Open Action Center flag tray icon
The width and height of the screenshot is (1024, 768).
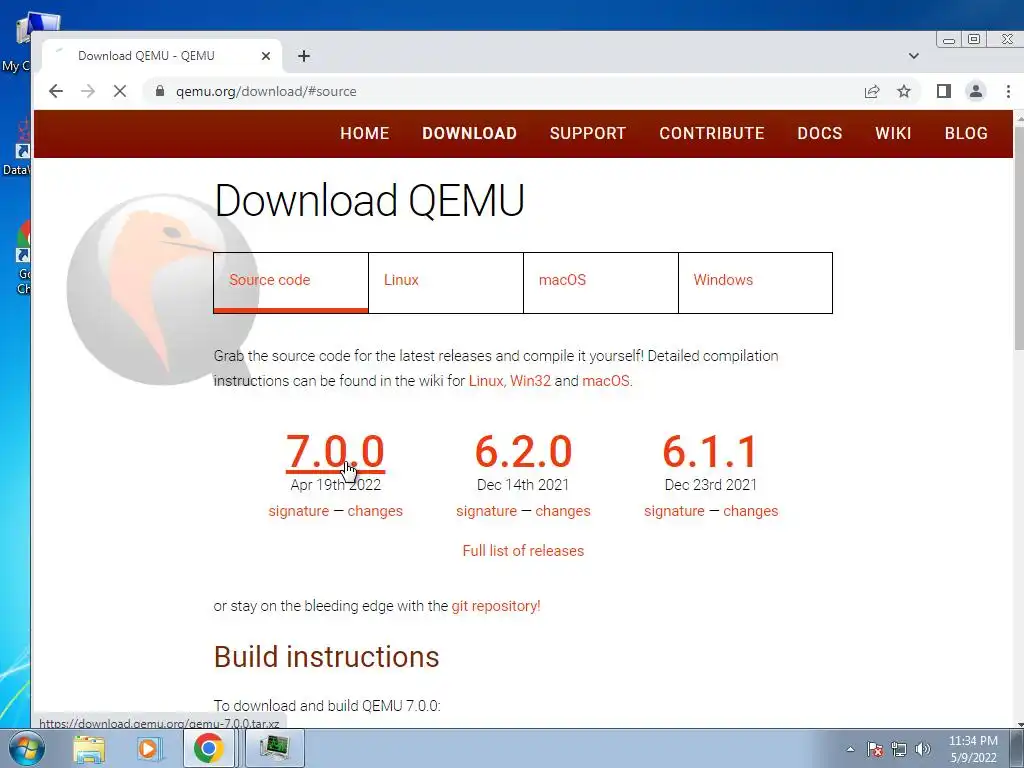875,749
